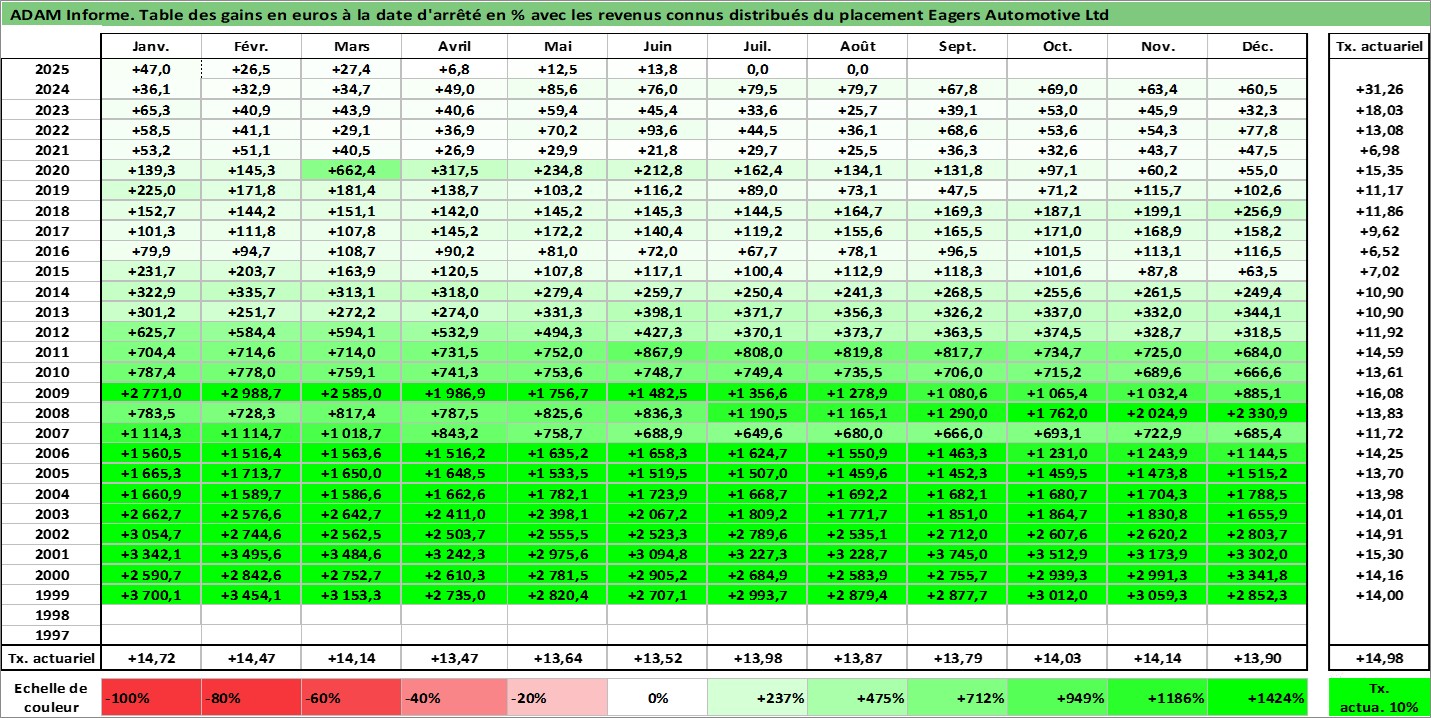Image resolution: width=1431 pixels, height=718 pixels.
Task: Click the +398,1 cell in 2013 Juin
Action: coord(657,312)
